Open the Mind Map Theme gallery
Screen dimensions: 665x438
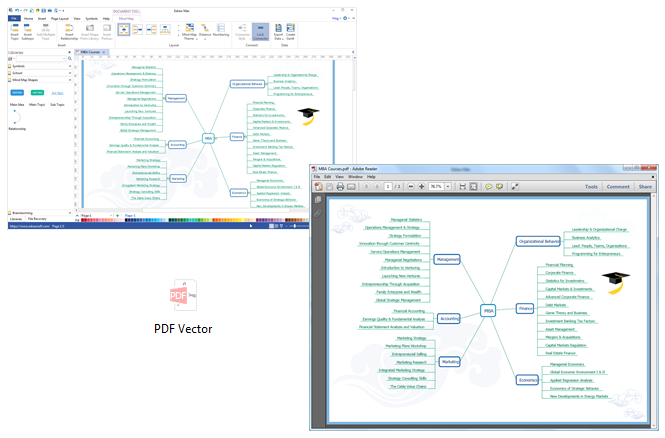[188, 32]
